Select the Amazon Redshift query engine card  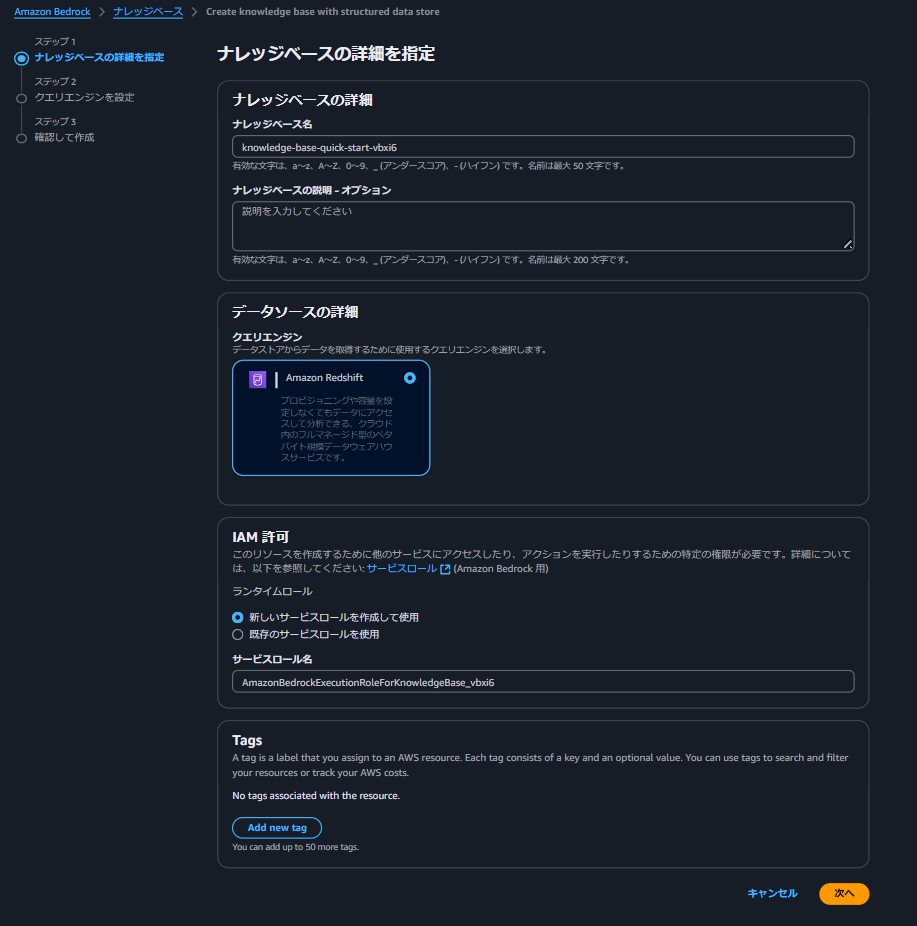331,418
